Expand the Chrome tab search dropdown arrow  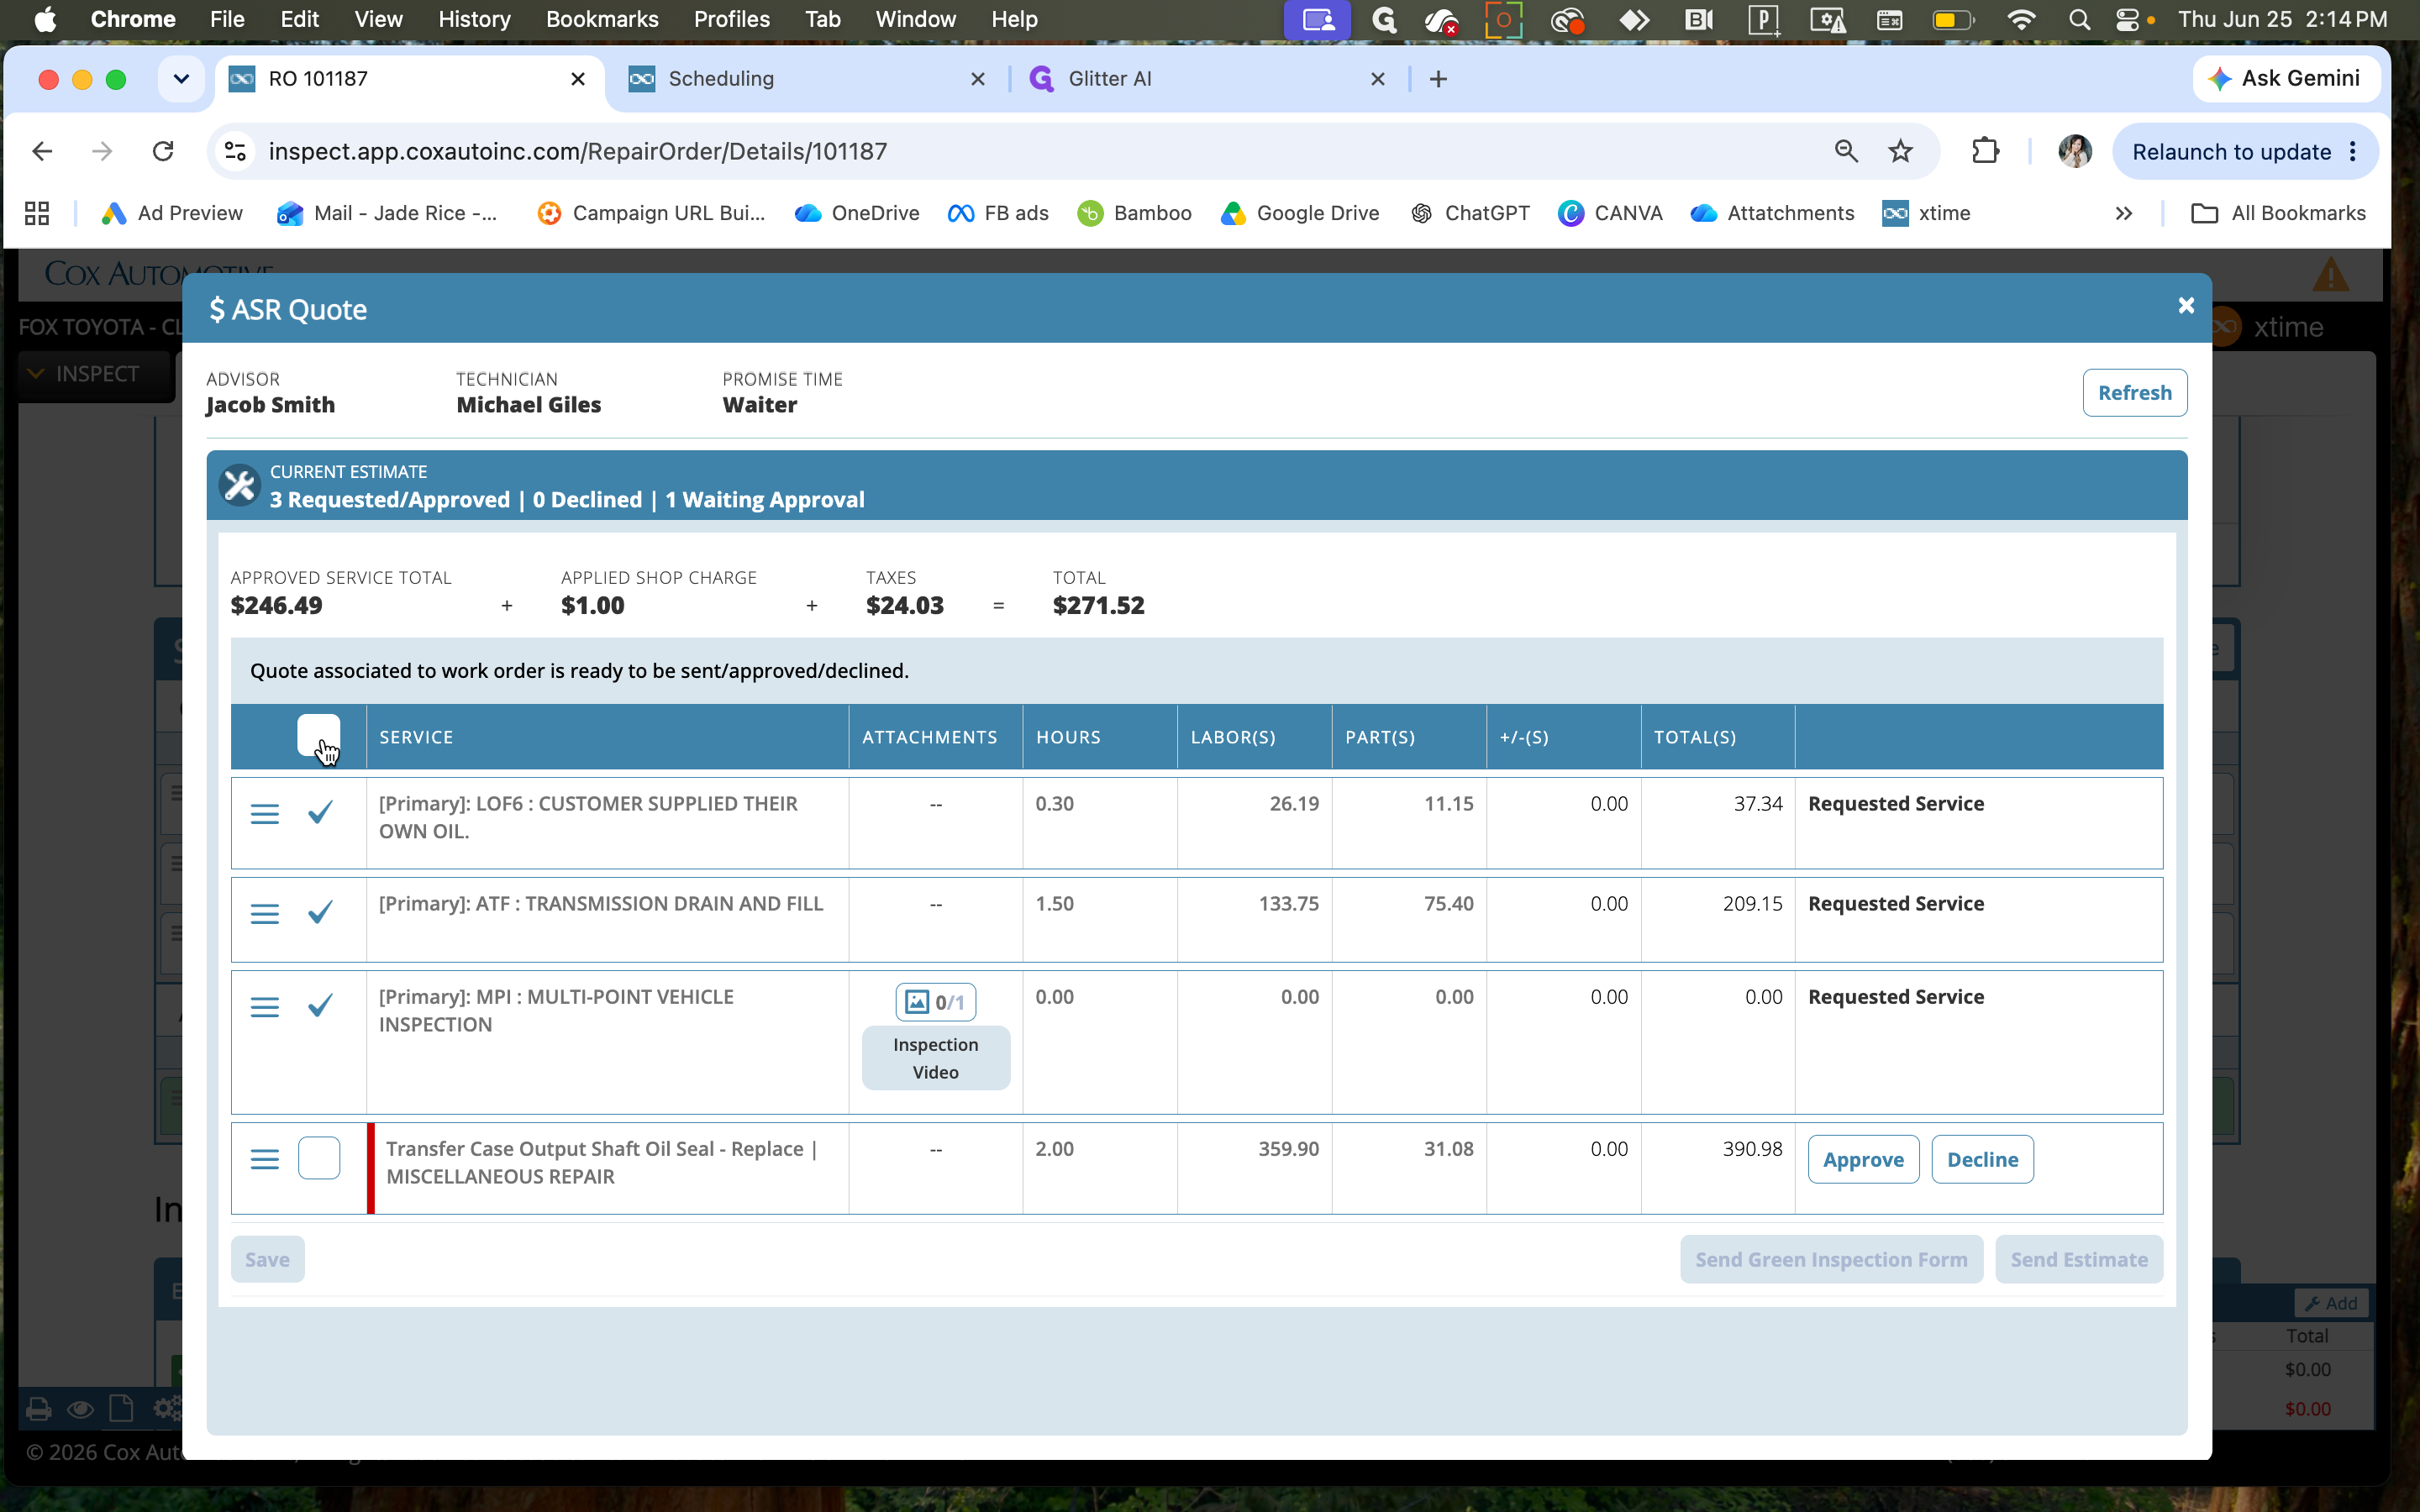[x=181, y=79]
